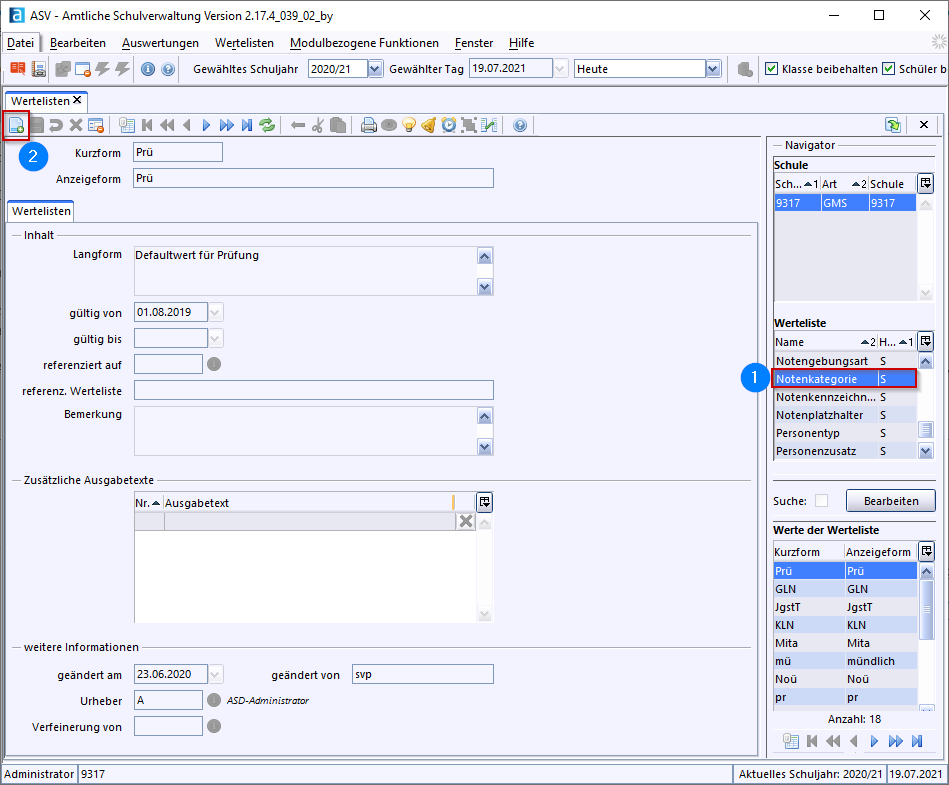Click the Kurzform input field
Screen dimensions: 949x785
point(178,153)
